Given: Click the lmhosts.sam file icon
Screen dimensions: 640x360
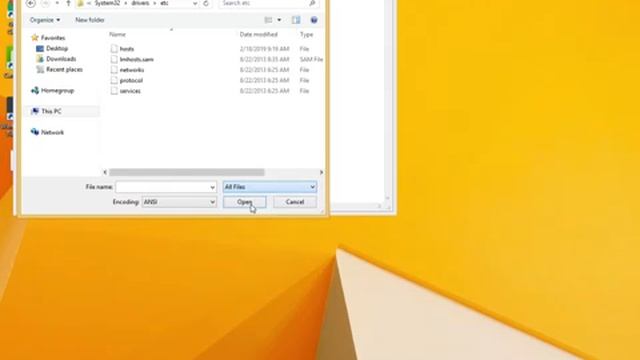Looking at the screenshot, I should coord(114,59).
